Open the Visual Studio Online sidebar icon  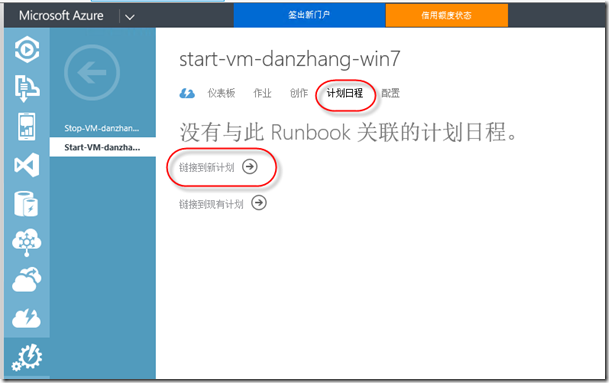tap(26, 165)
